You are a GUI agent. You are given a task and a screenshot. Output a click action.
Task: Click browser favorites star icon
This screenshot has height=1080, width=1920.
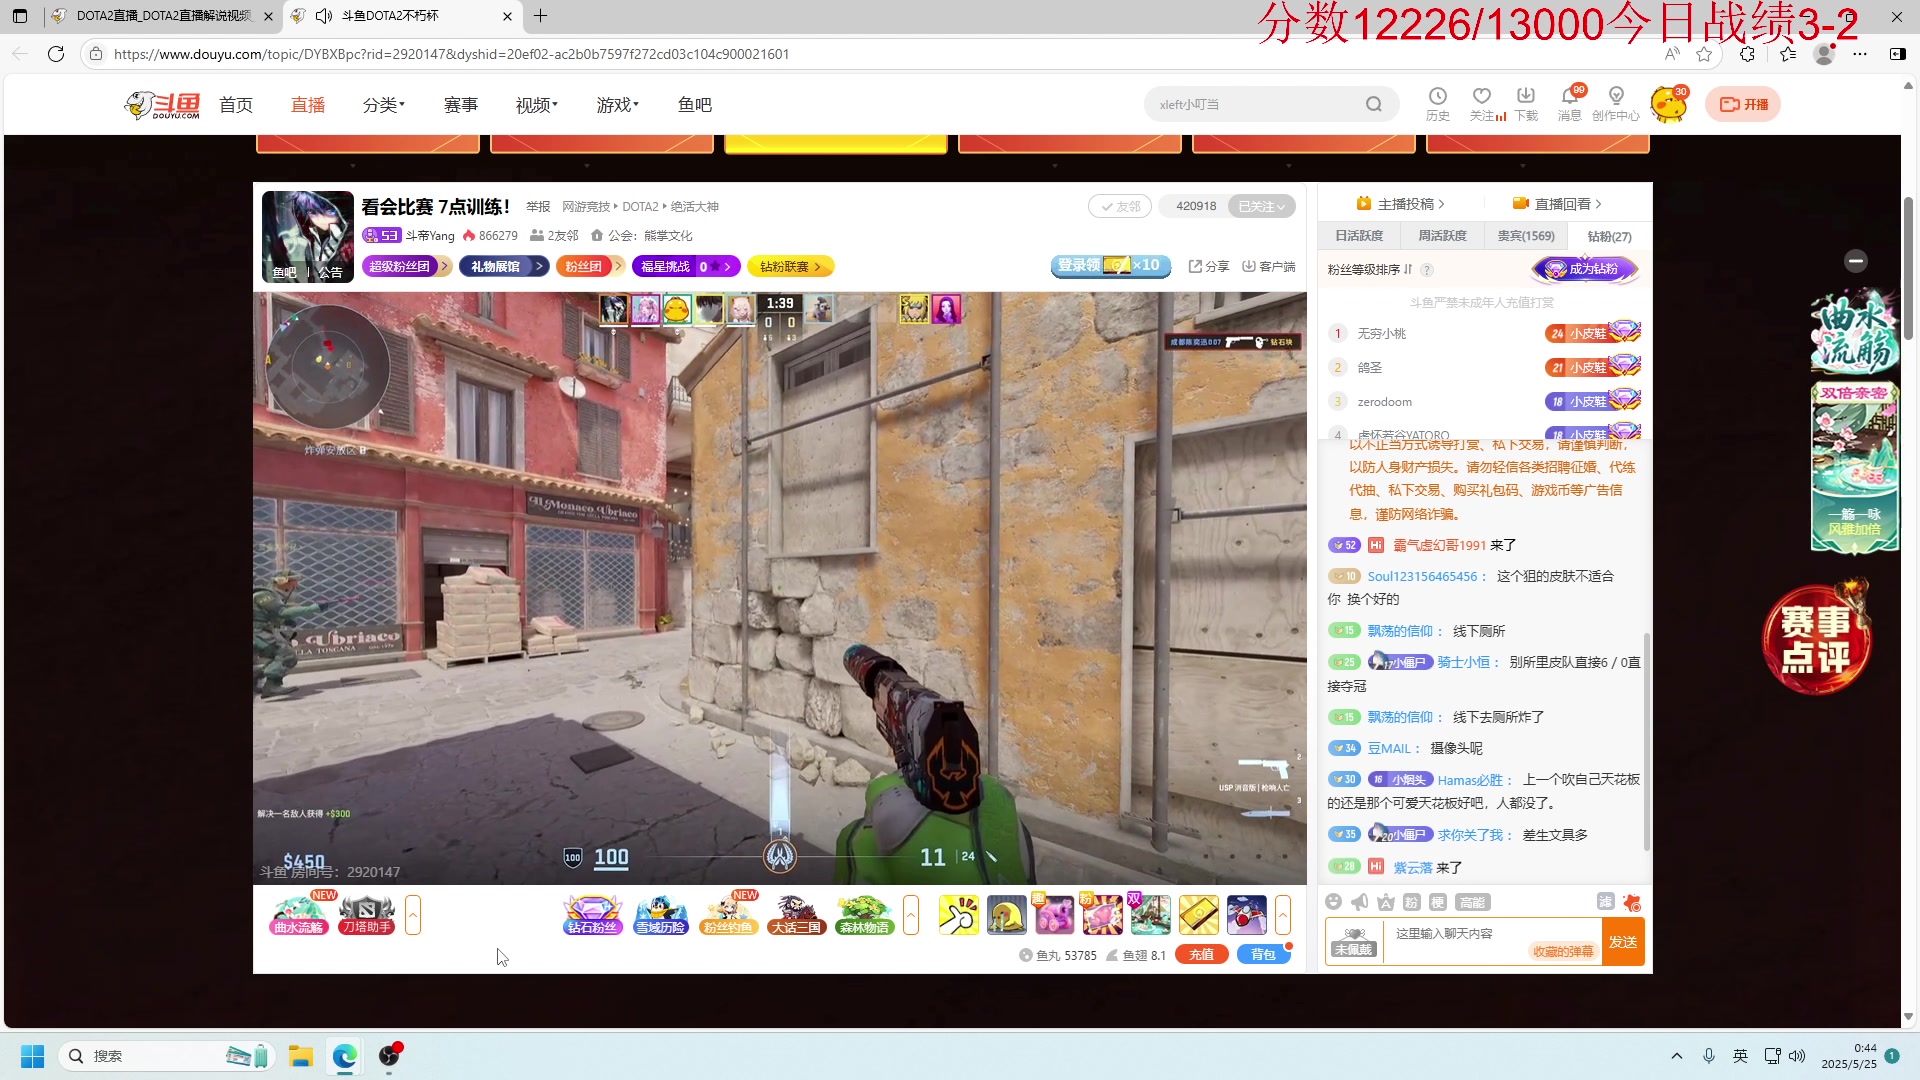pos(1704,54)
